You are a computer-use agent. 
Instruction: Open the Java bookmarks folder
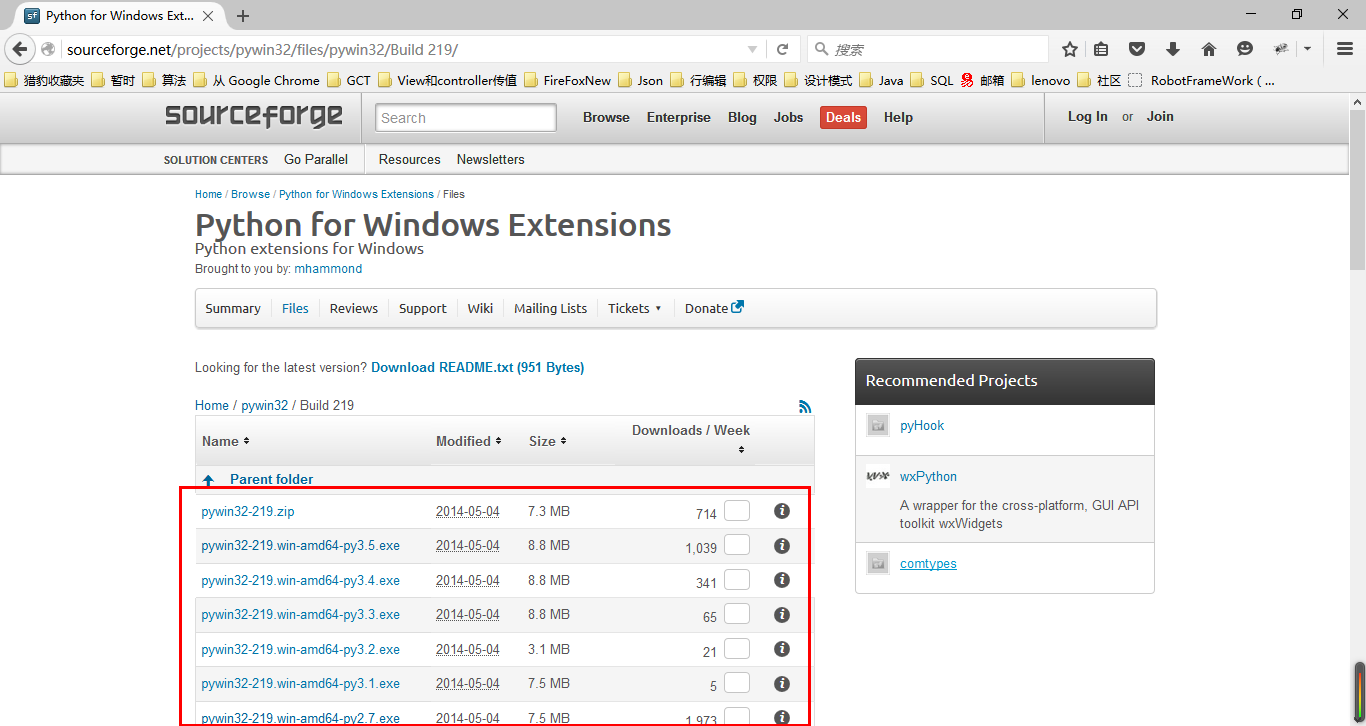tap(882, 80)
